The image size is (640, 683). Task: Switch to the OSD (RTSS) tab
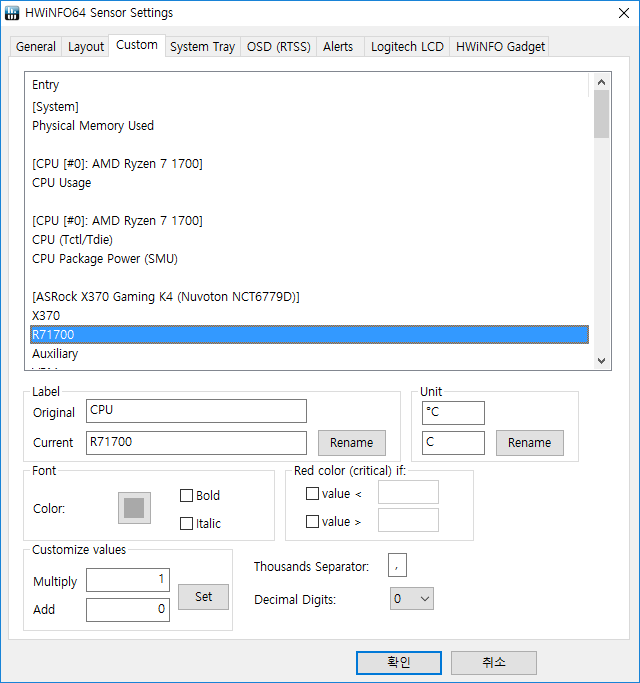click(279, 47)
